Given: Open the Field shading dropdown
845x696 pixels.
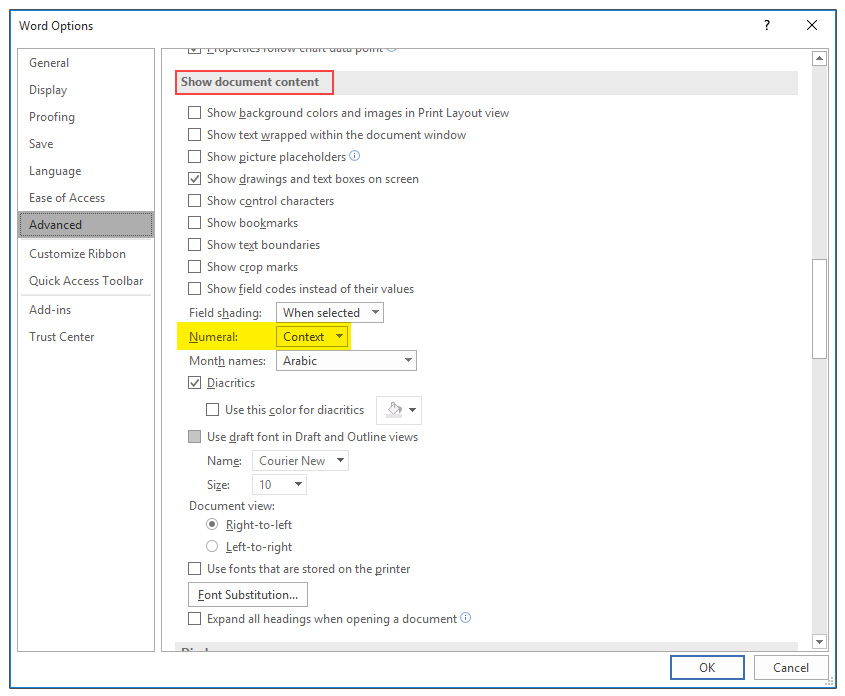Looking at the screenshot, I should point(330,312).
